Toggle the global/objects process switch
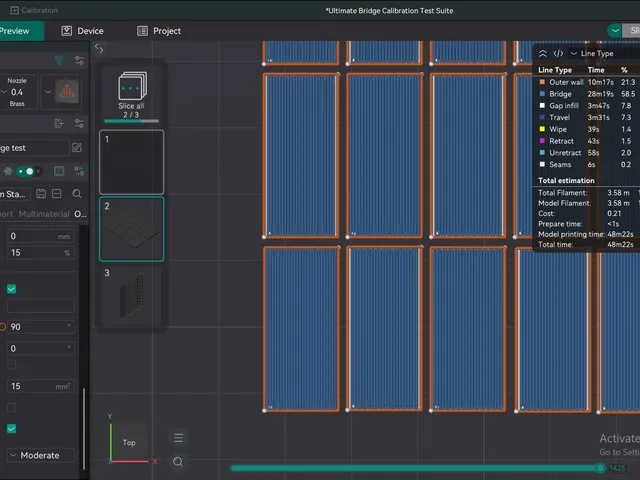 29,171
